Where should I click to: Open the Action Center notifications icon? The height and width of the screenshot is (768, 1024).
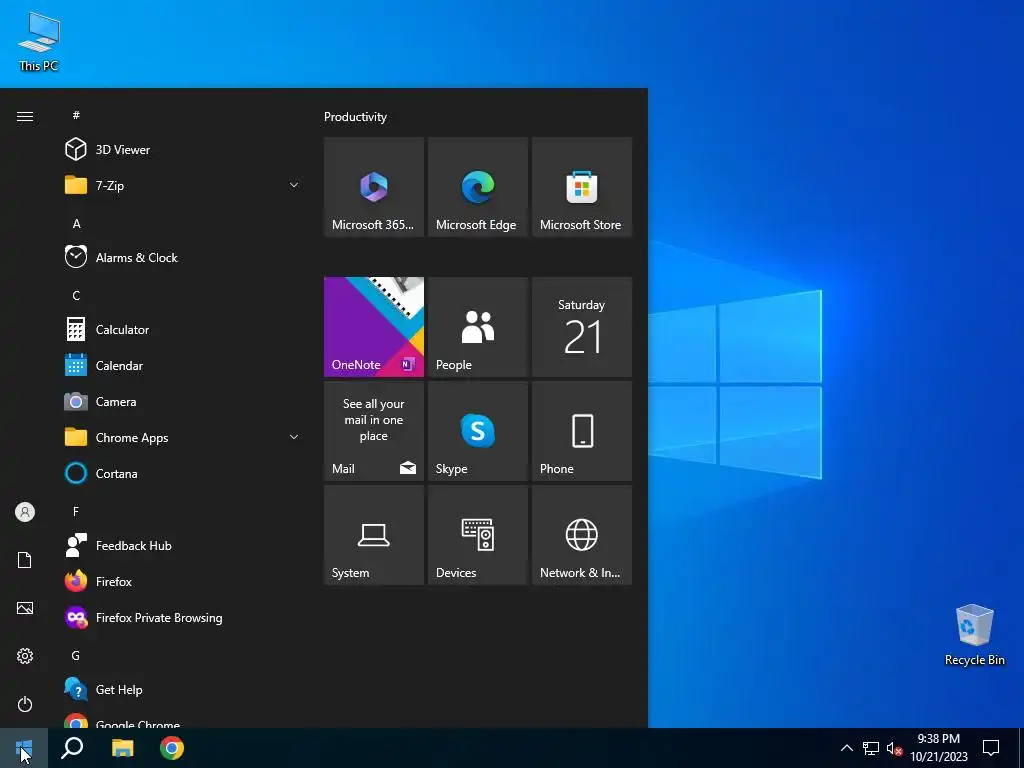click(991, 748)
